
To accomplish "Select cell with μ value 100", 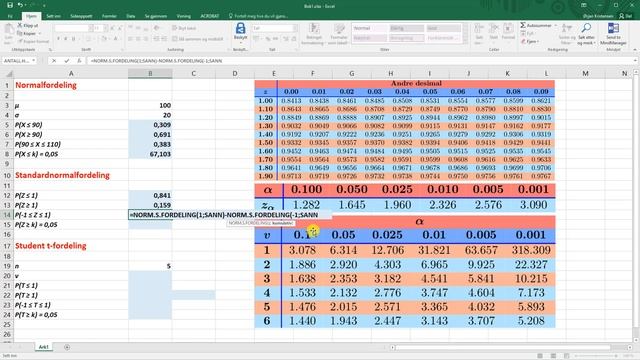I will pyautogui.click(x=150, y=105).
